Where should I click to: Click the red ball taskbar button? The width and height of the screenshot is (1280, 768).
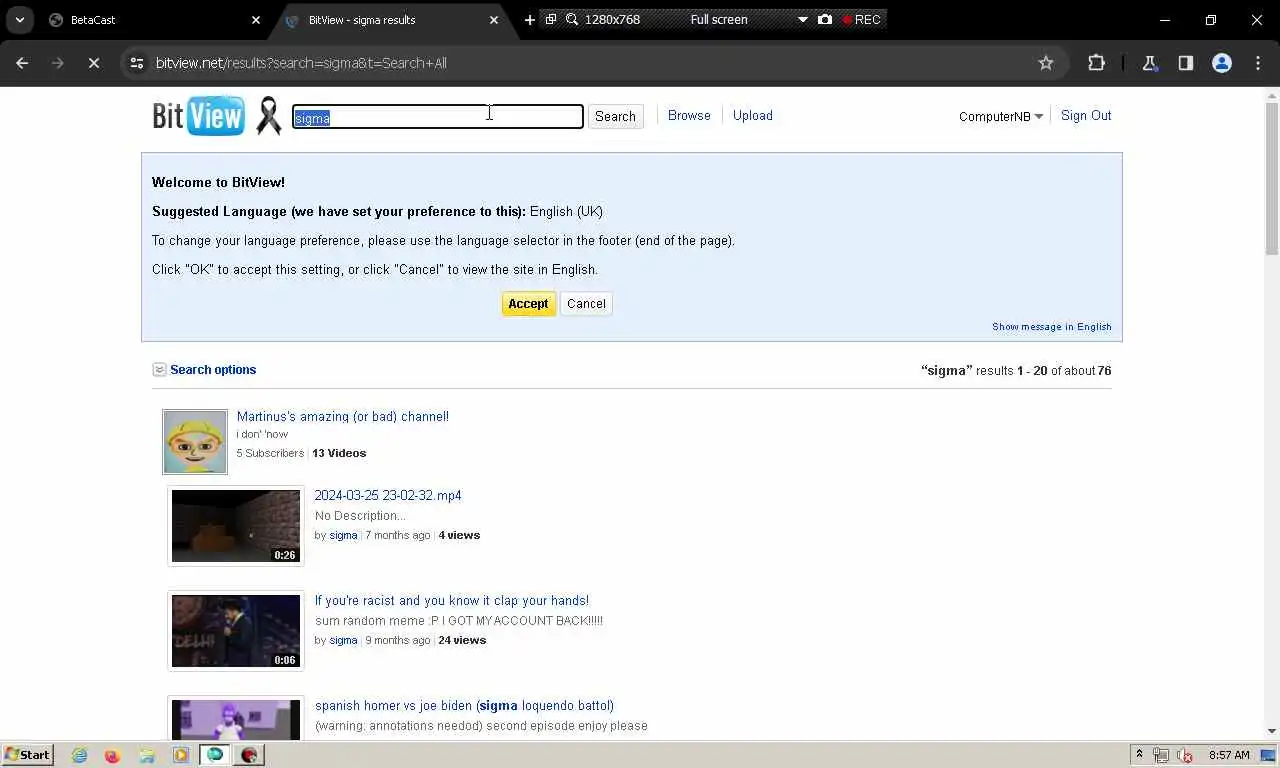(249, 755)
